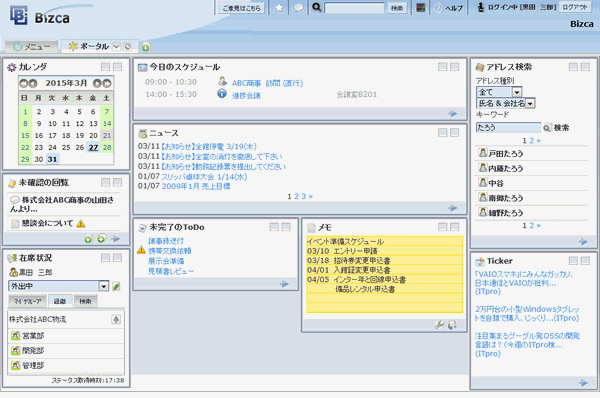Minimize the 未完了のToDo portlet
The height and width of the screenshot is (398, 600).
coord(274,227)
